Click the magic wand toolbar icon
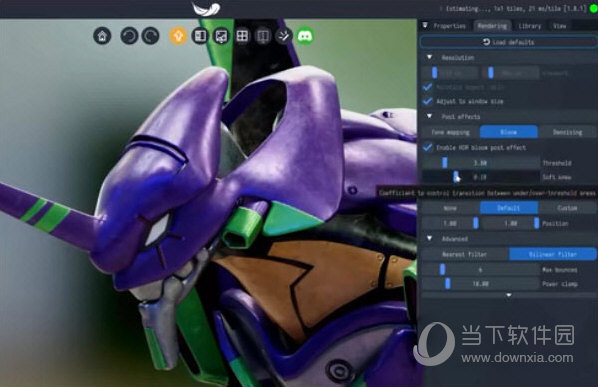This screenshot has height=387, width=598. tap(283, 36)
